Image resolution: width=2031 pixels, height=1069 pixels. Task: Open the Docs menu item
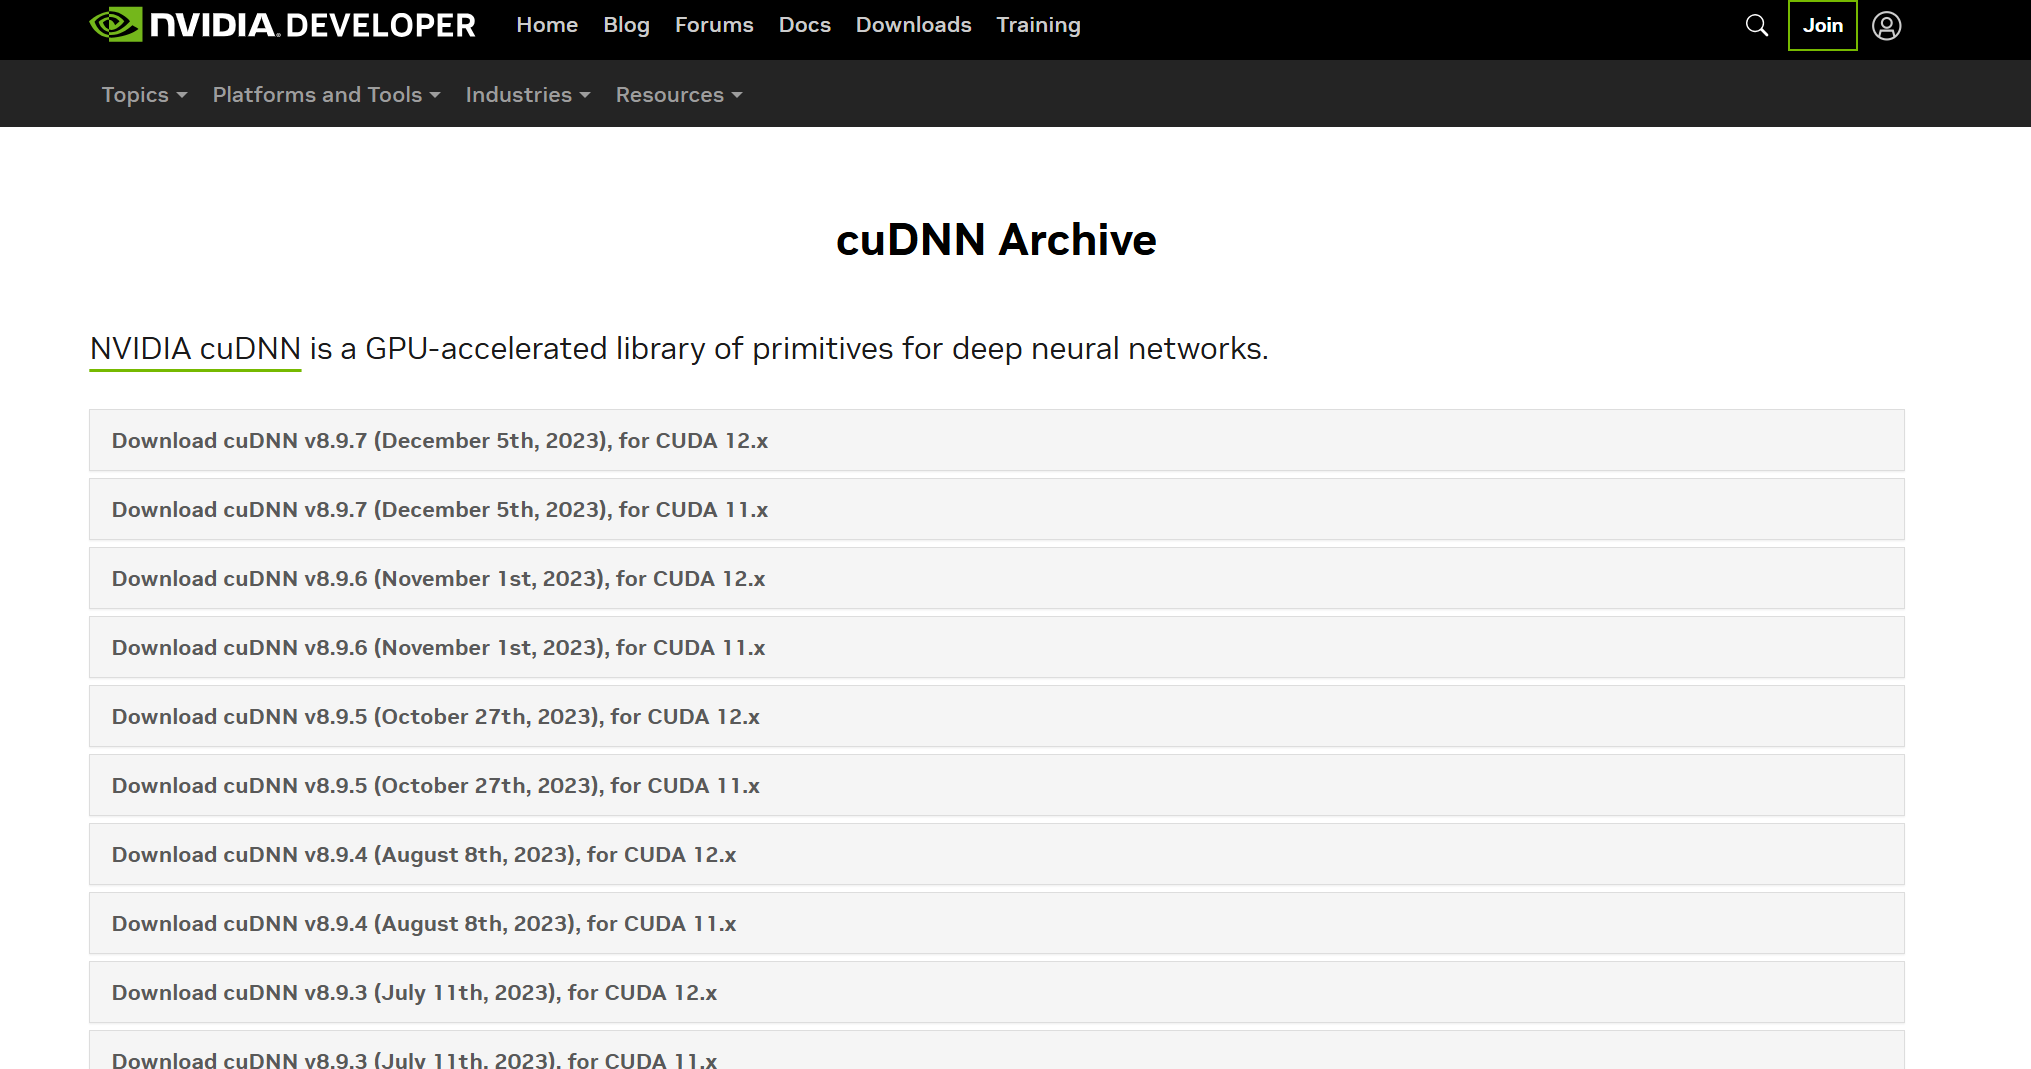[805, 25]
